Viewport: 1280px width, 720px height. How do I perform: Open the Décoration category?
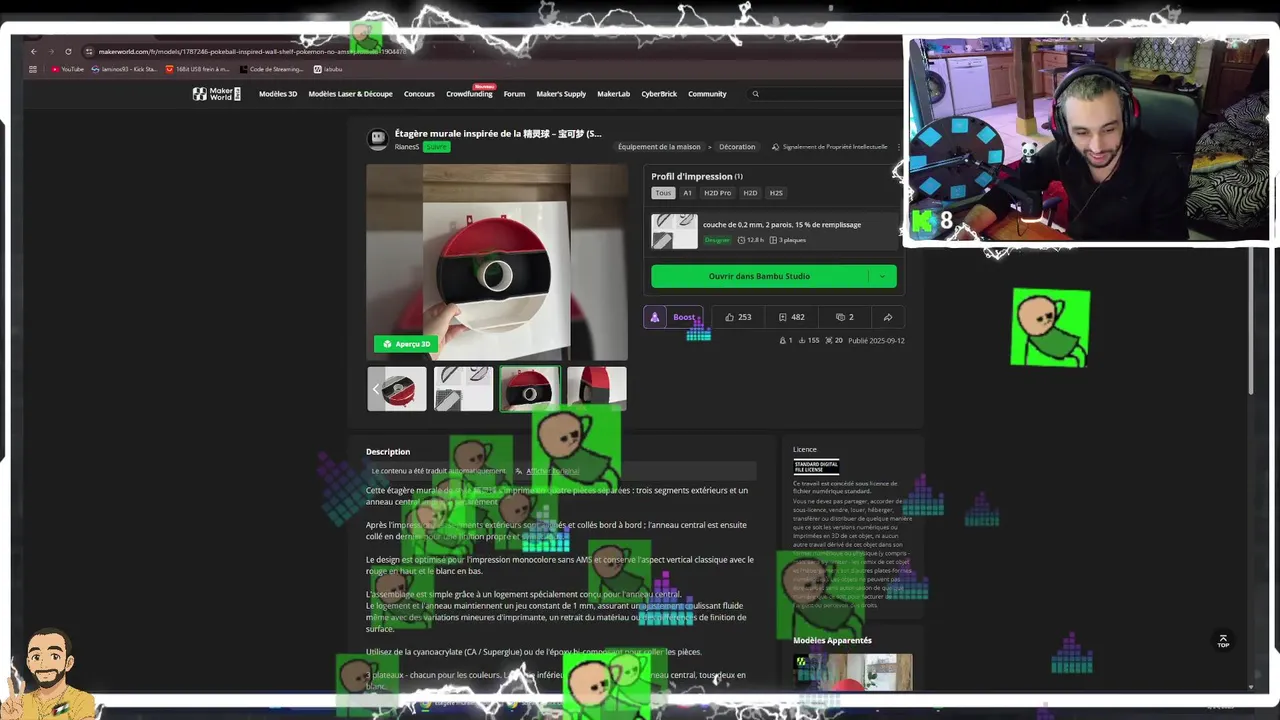click(737, 147)
